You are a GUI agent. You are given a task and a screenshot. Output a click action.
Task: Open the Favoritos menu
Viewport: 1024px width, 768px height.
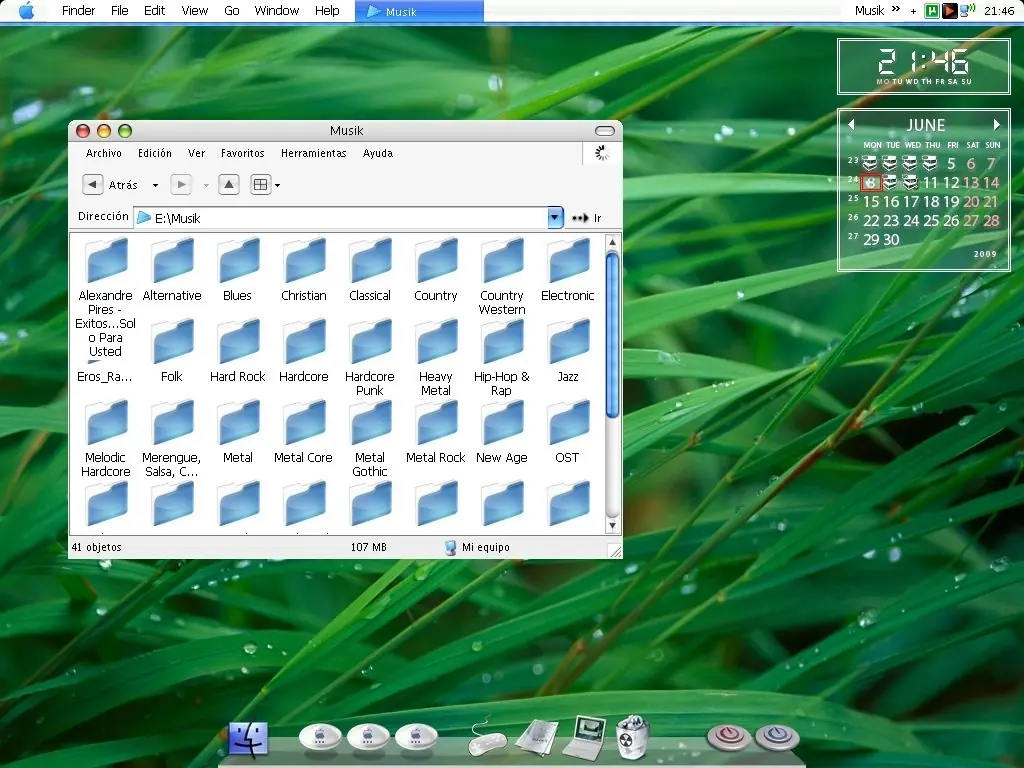(243, 153)
